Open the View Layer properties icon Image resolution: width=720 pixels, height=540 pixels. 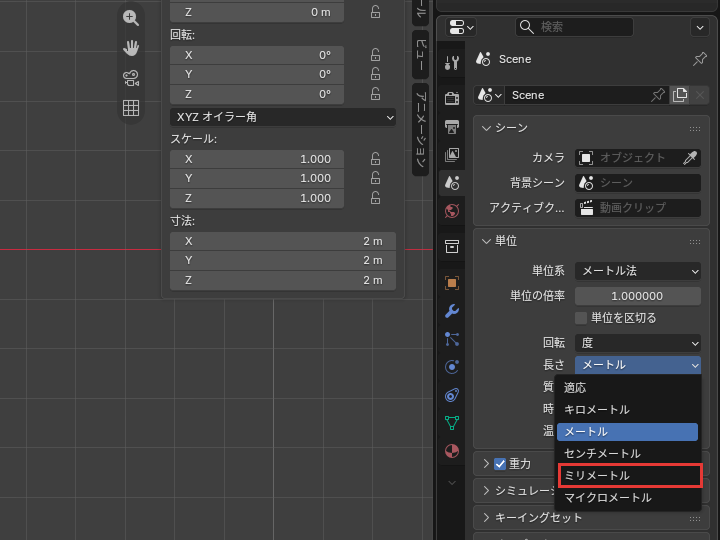452,155
